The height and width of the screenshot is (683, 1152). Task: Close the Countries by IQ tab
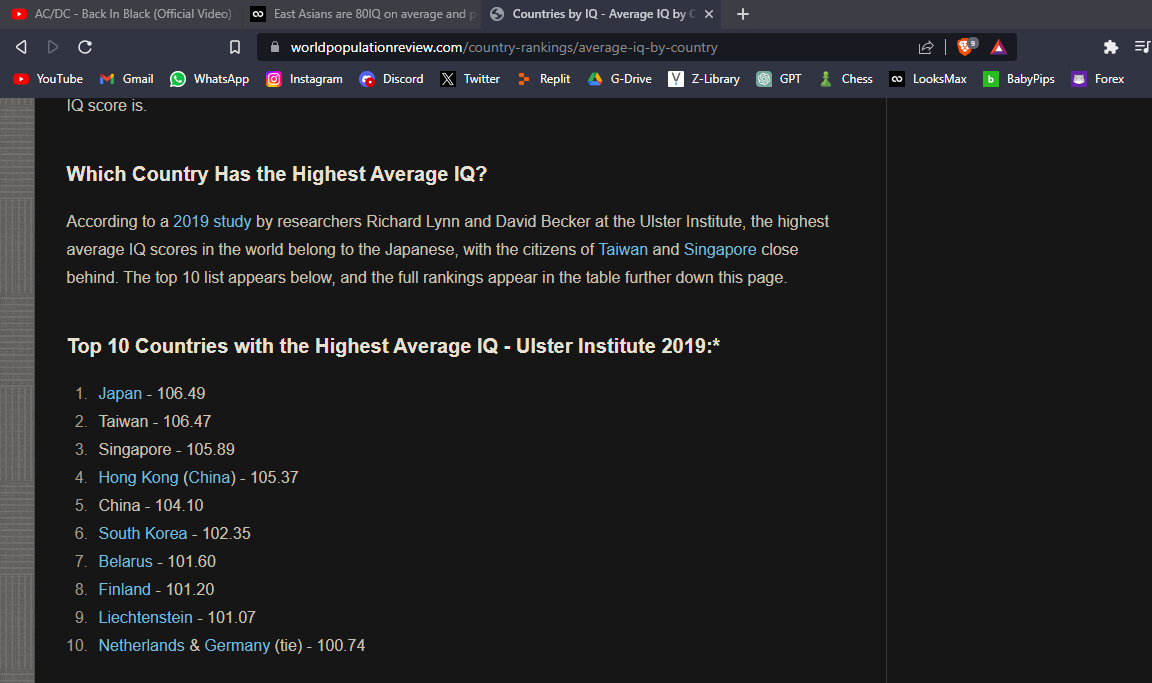point(709,14)
